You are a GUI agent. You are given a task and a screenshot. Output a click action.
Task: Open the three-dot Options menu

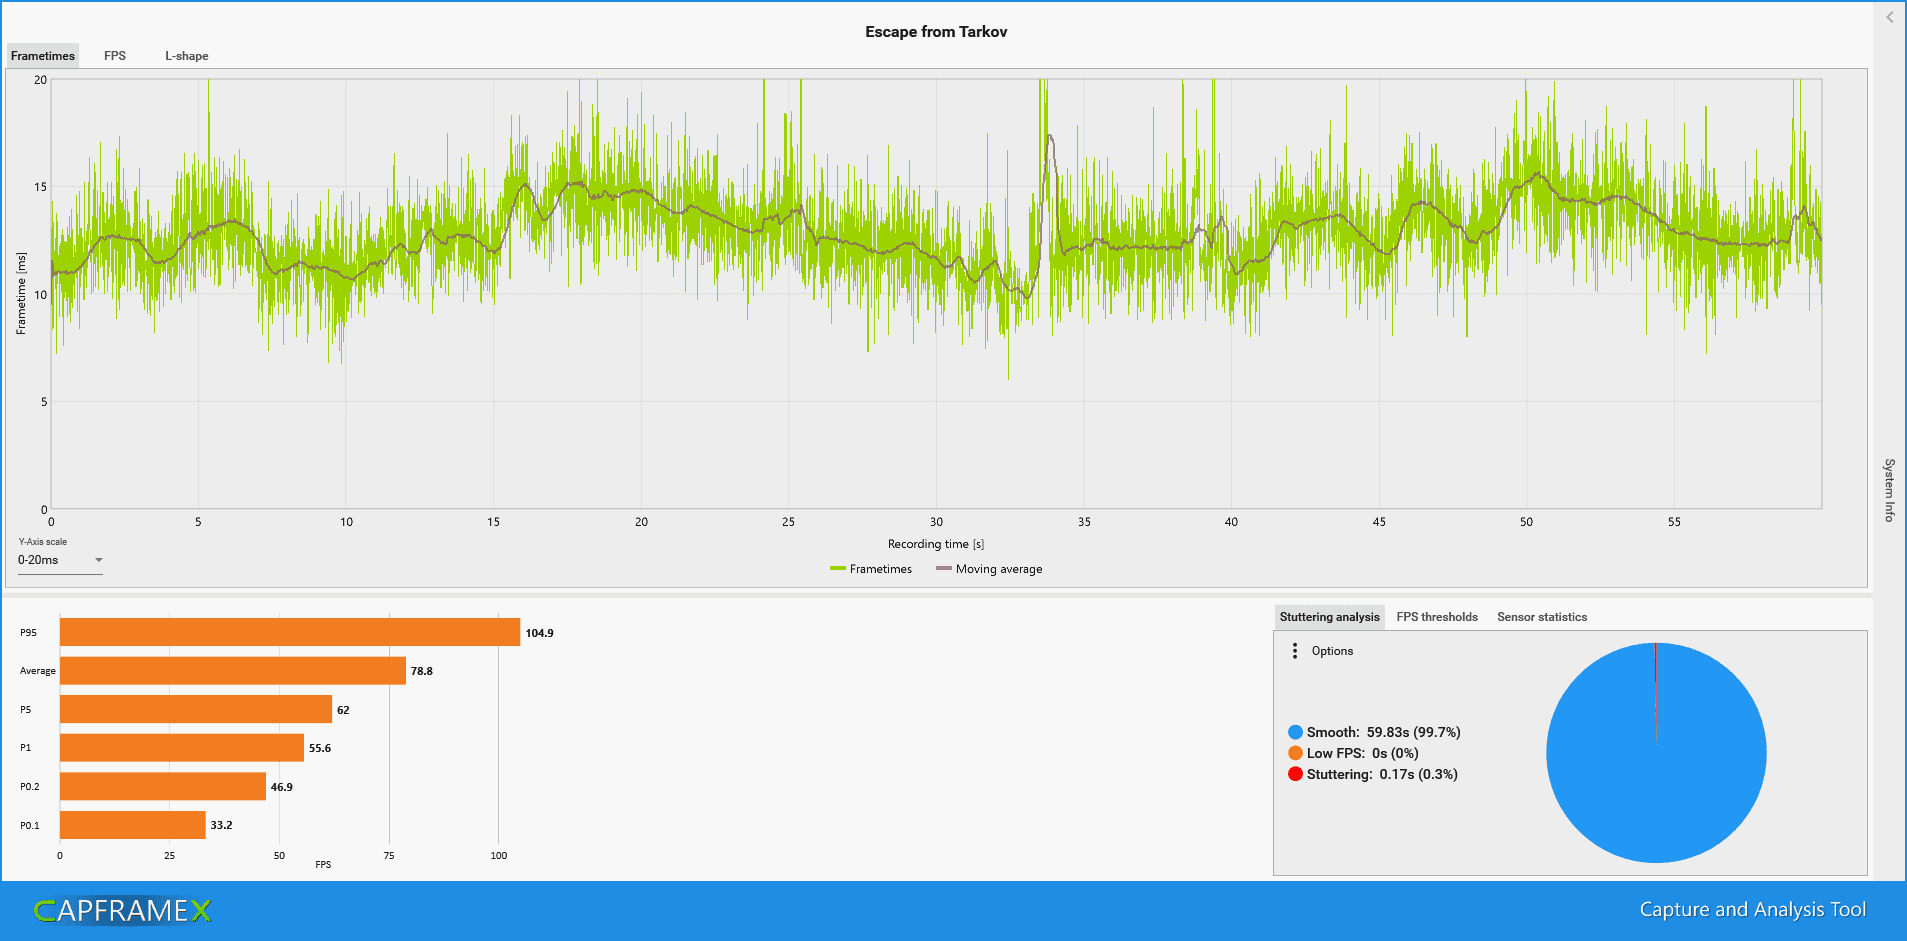click(1295, 651)
